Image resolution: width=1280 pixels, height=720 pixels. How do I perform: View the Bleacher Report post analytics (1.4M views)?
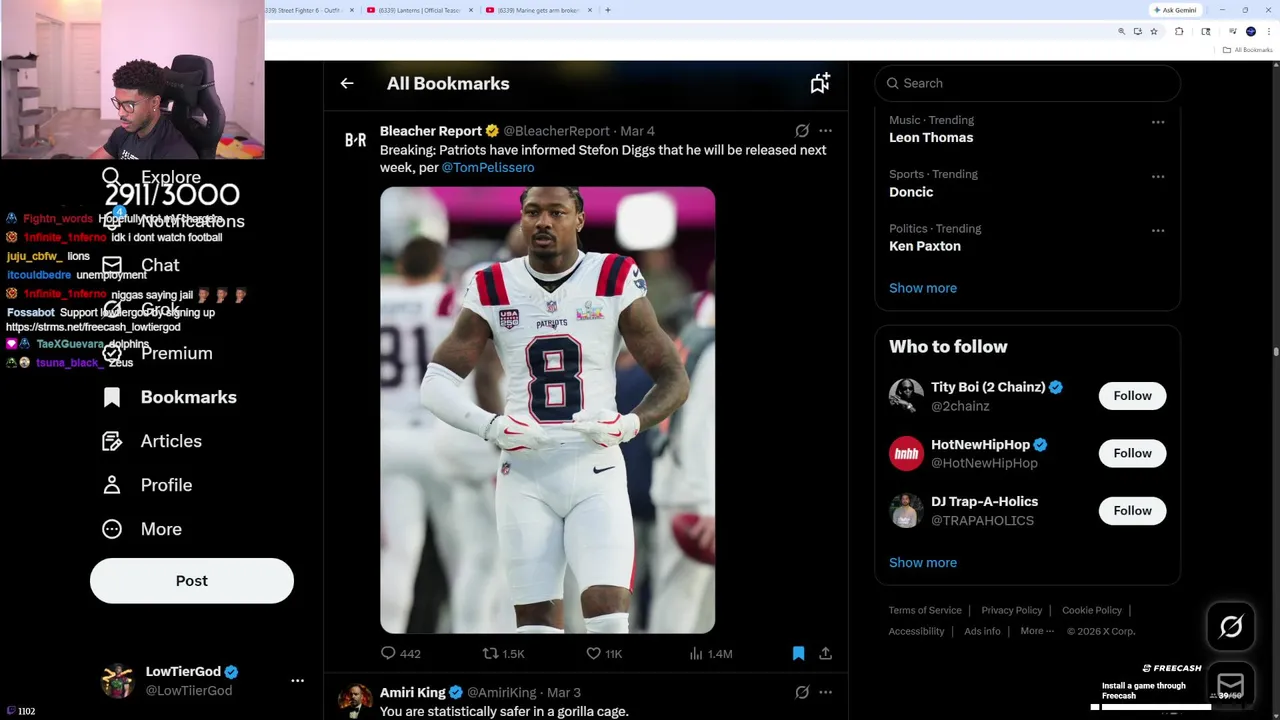pos(710,653)
